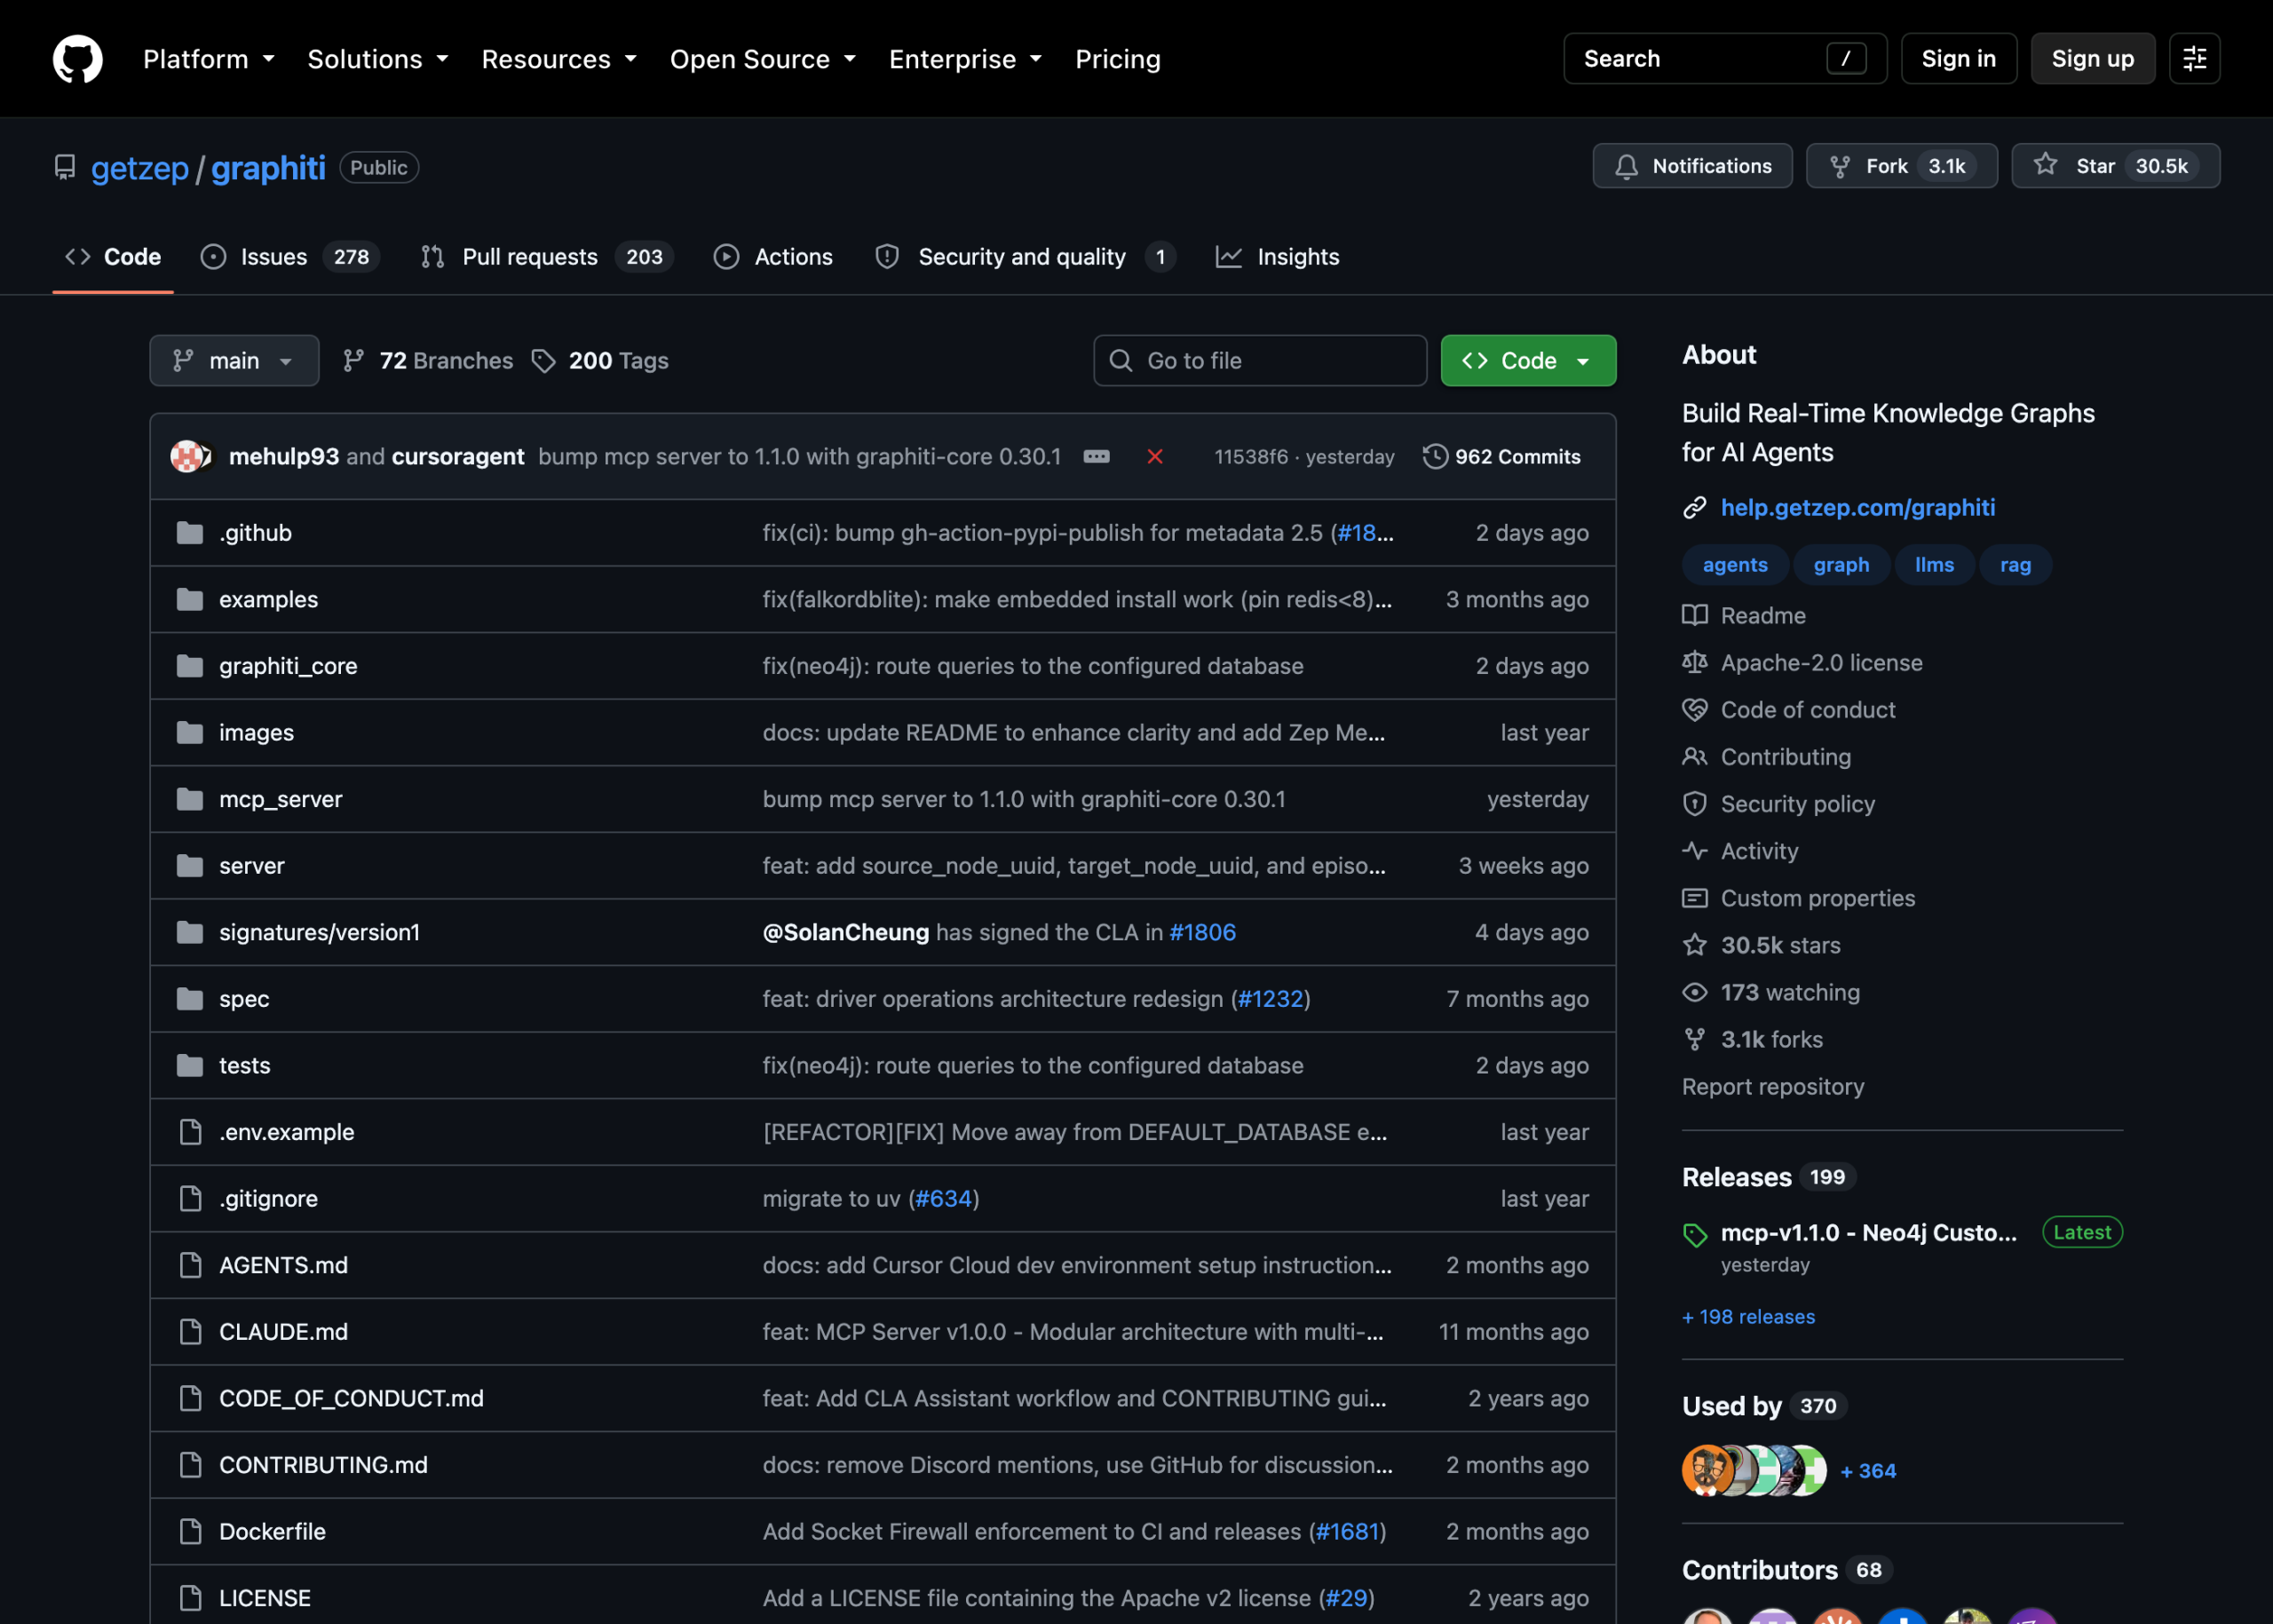This screenshot has height=1624, width=2273.
Task: Open pull request #1232 link
Action: pos(1270,999)
